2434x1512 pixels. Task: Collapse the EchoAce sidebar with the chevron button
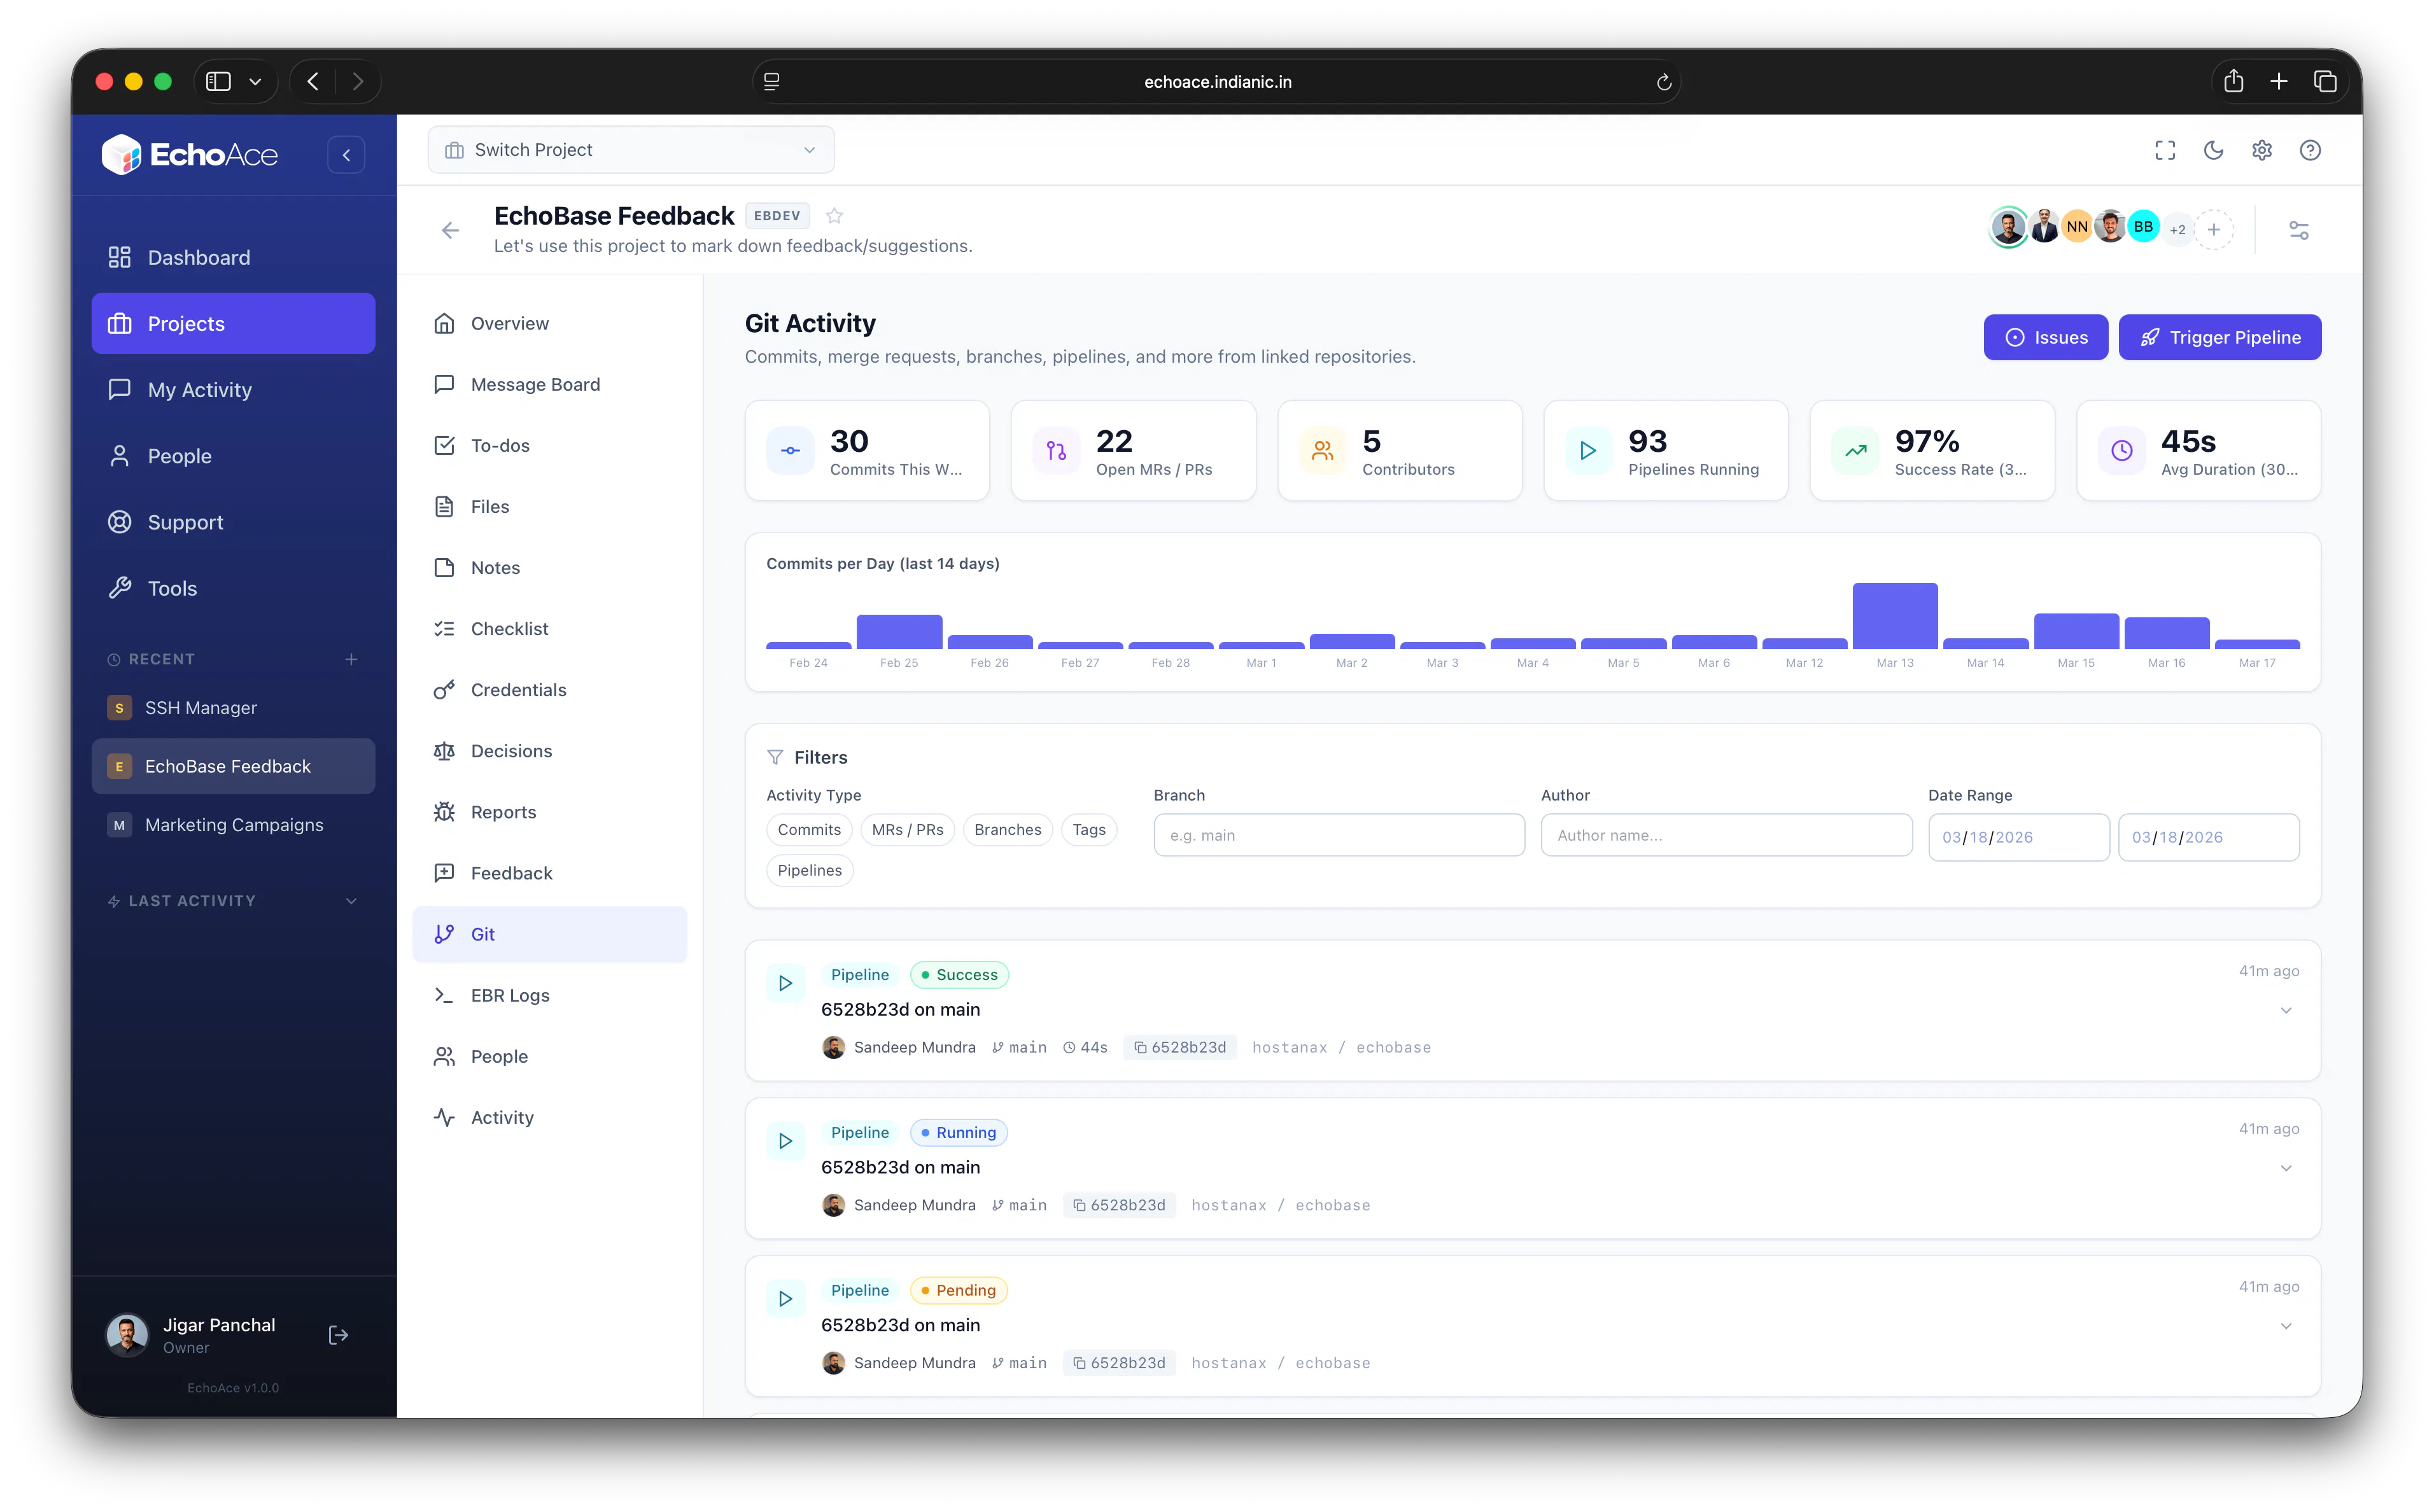pyautogui.click(x=346, y=155)
